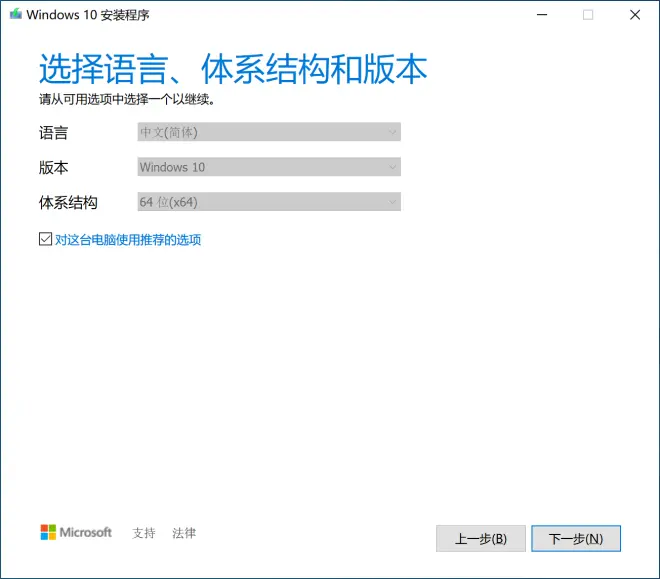Click the heading 选择语言、体系结构和版本

point(233,69)
